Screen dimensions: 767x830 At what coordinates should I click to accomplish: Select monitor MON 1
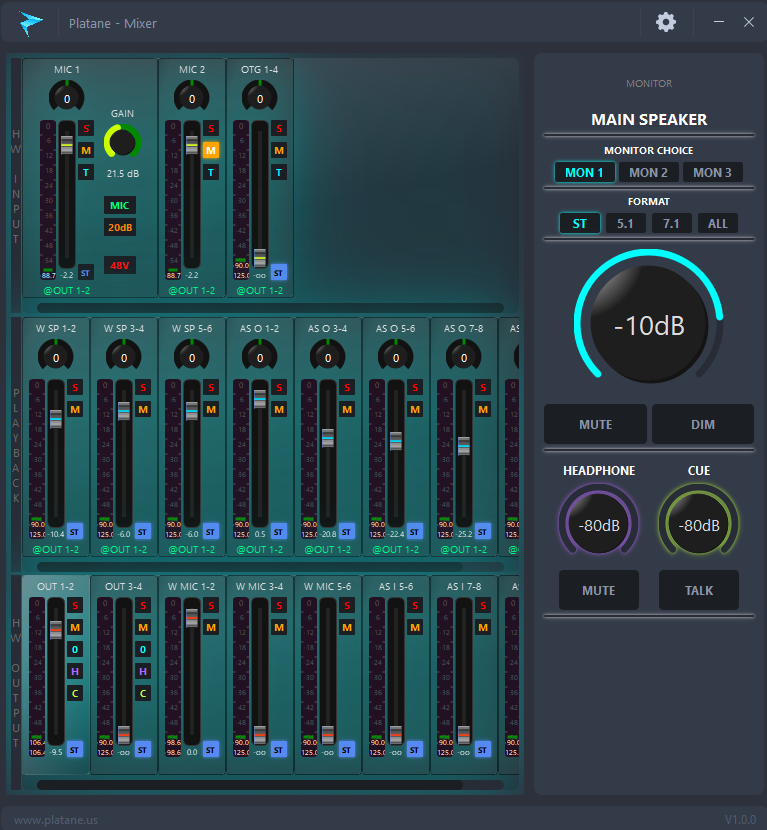[584, 173]
